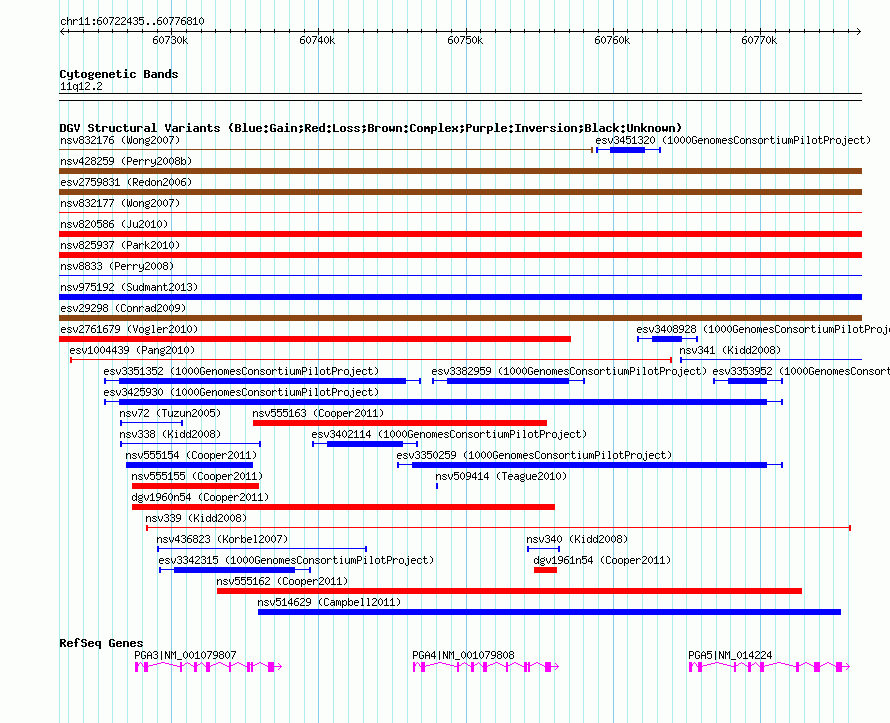
Task: Select the 11q12.2 band label
Action: click(x=81, y=86)
